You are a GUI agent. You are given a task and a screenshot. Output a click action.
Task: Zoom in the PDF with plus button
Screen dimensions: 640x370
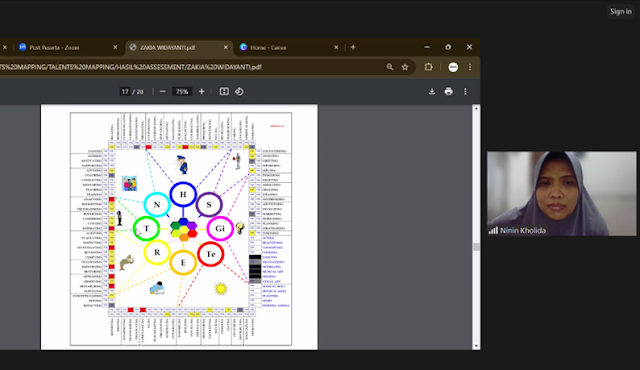coord(202,91)
